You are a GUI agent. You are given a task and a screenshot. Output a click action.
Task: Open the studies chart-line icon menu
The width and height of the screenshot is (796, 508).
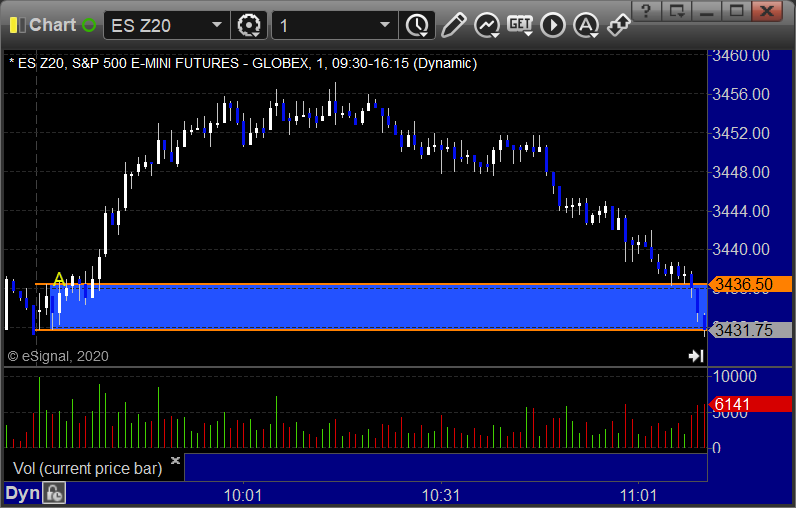(487, 25)
